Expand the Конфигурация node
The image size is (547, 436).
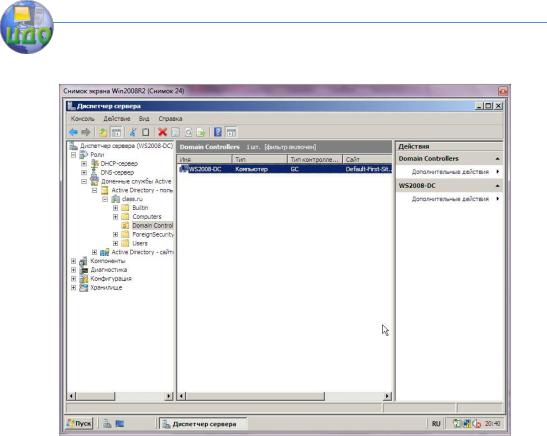click(x=73, y=279)
